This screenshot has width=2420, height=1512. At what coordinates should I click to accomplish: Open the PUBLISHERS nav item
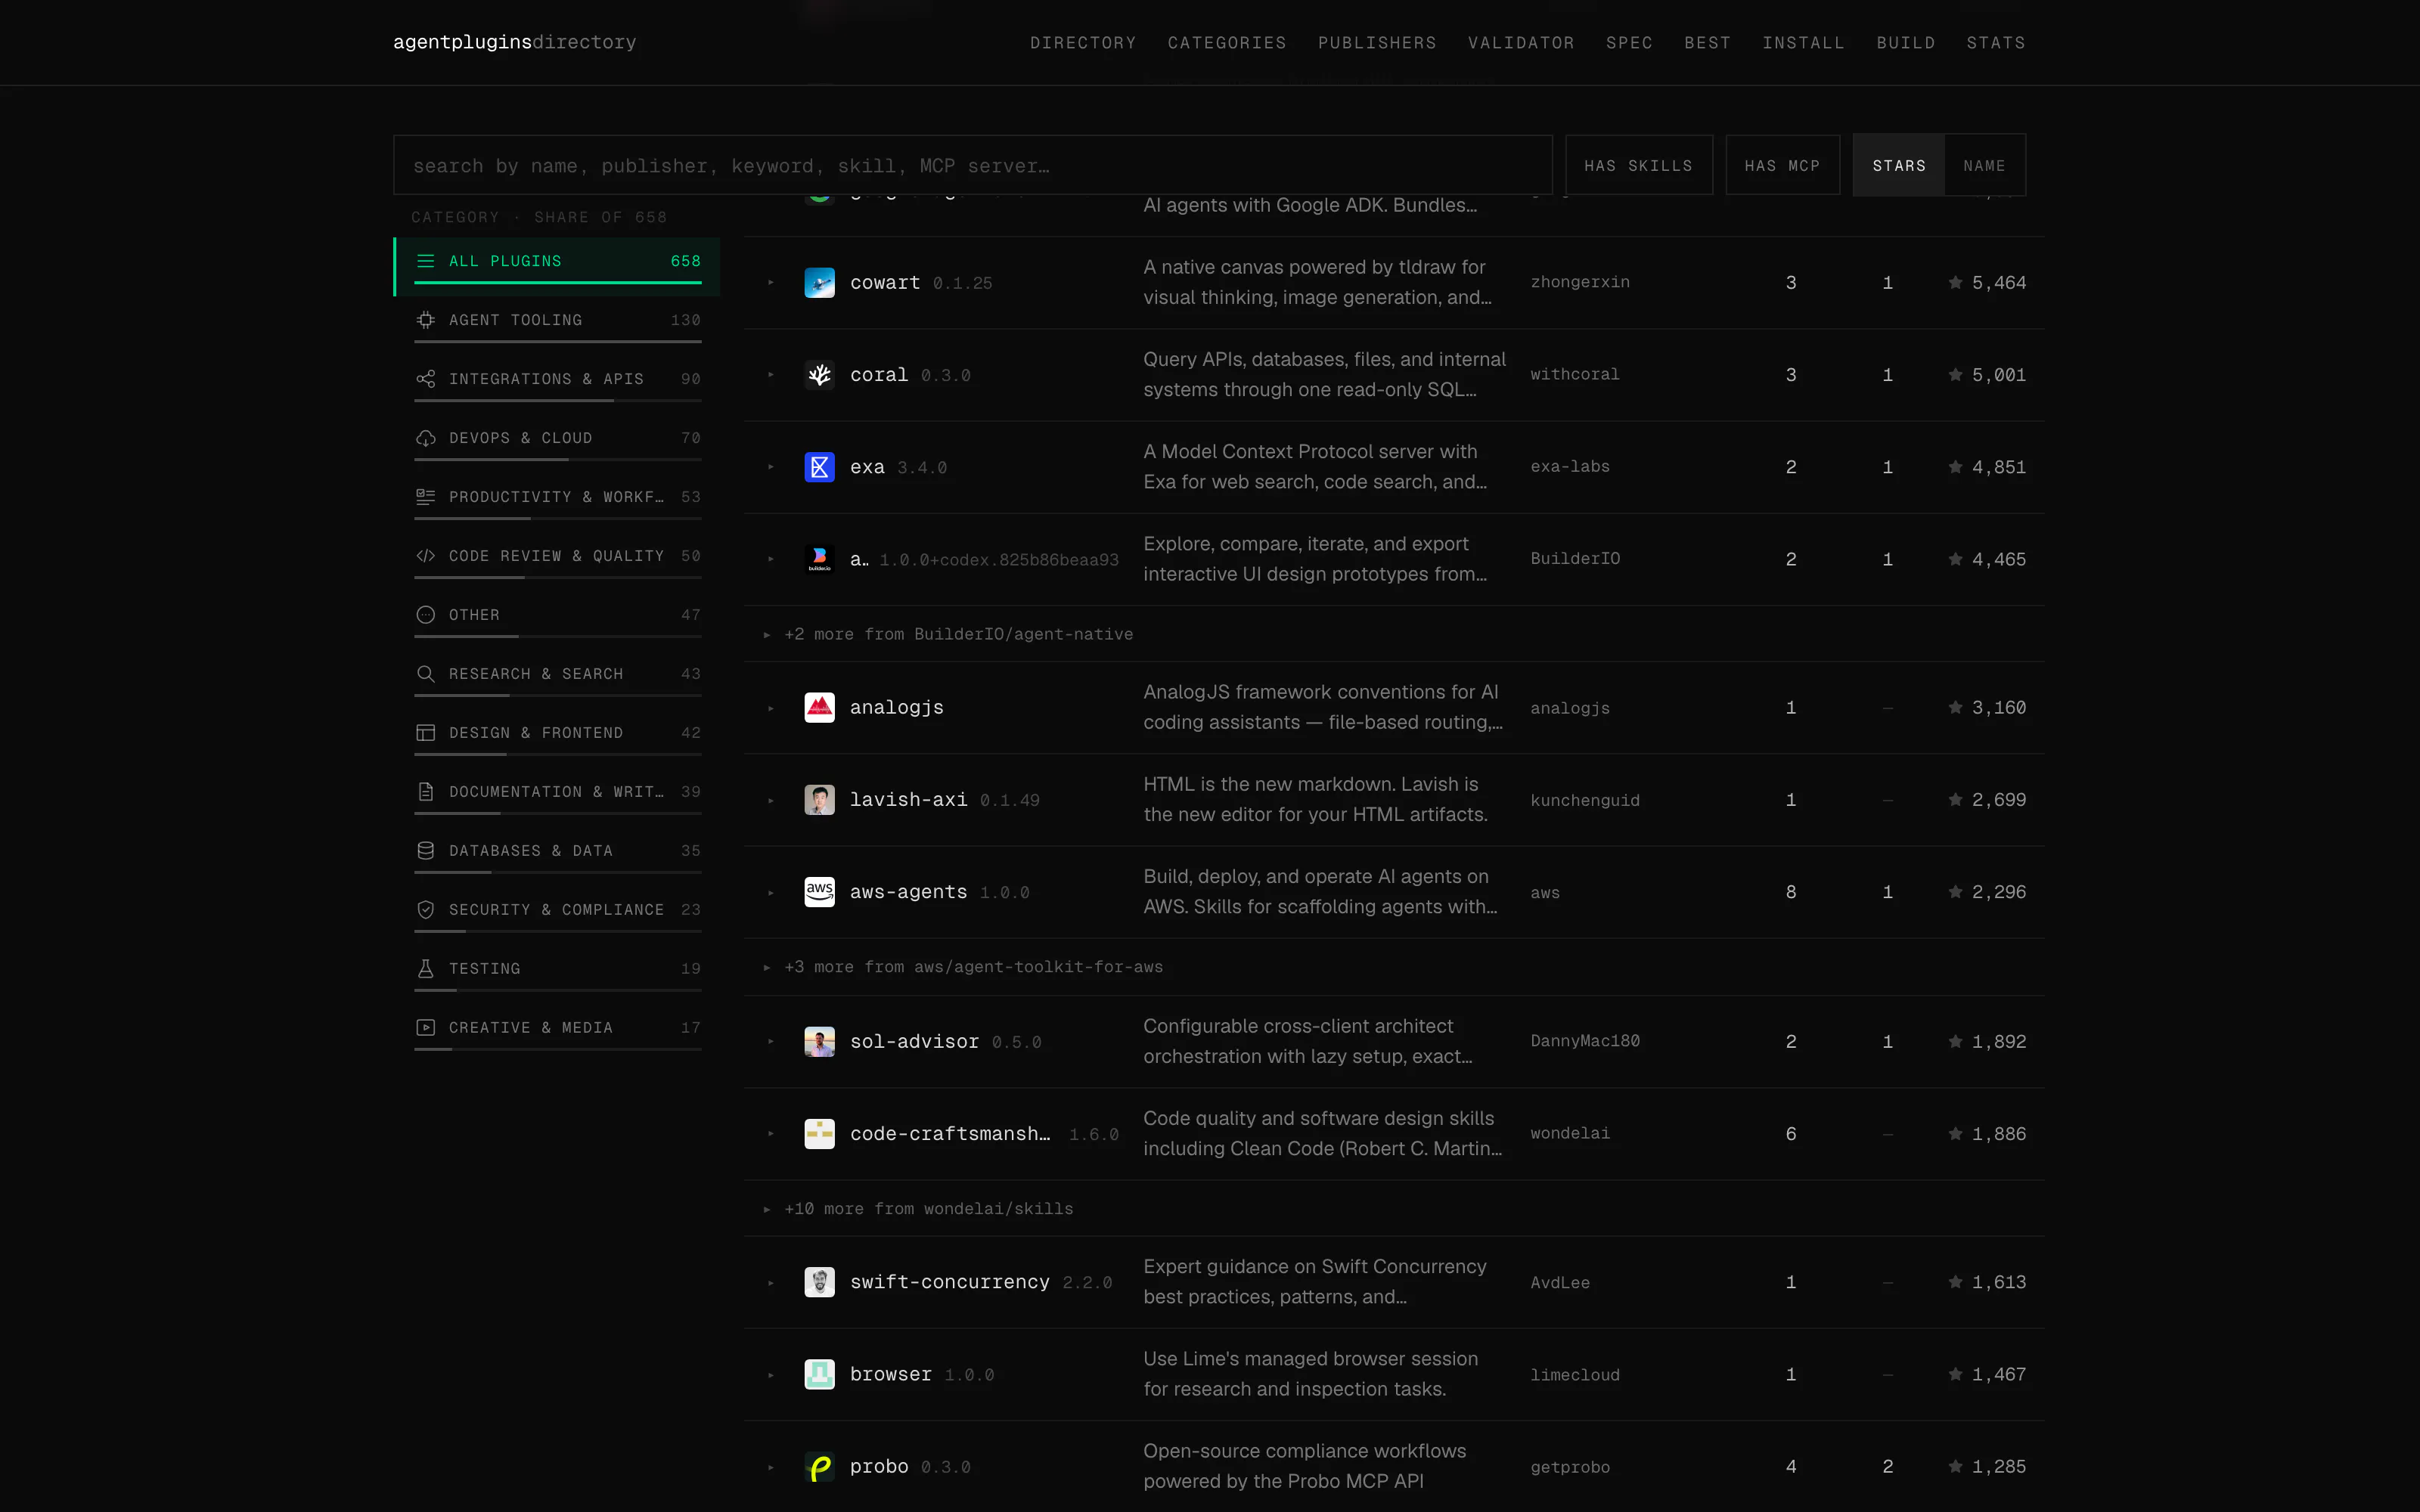coord(1377,43)
